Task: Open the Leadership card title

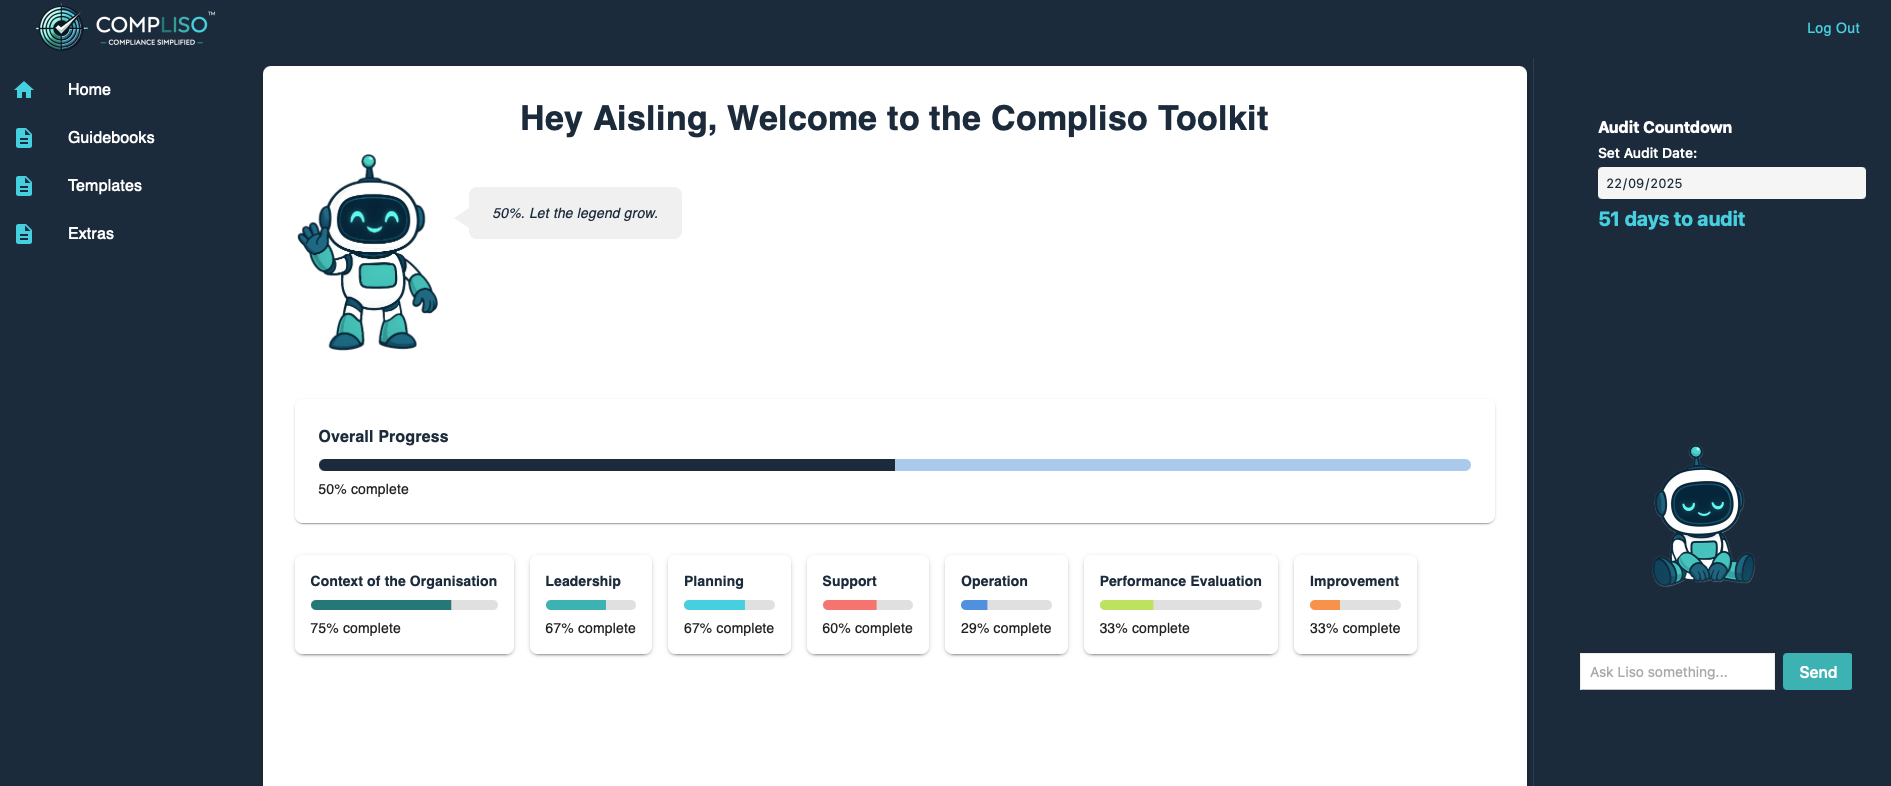Action: (x=583, y=581)
